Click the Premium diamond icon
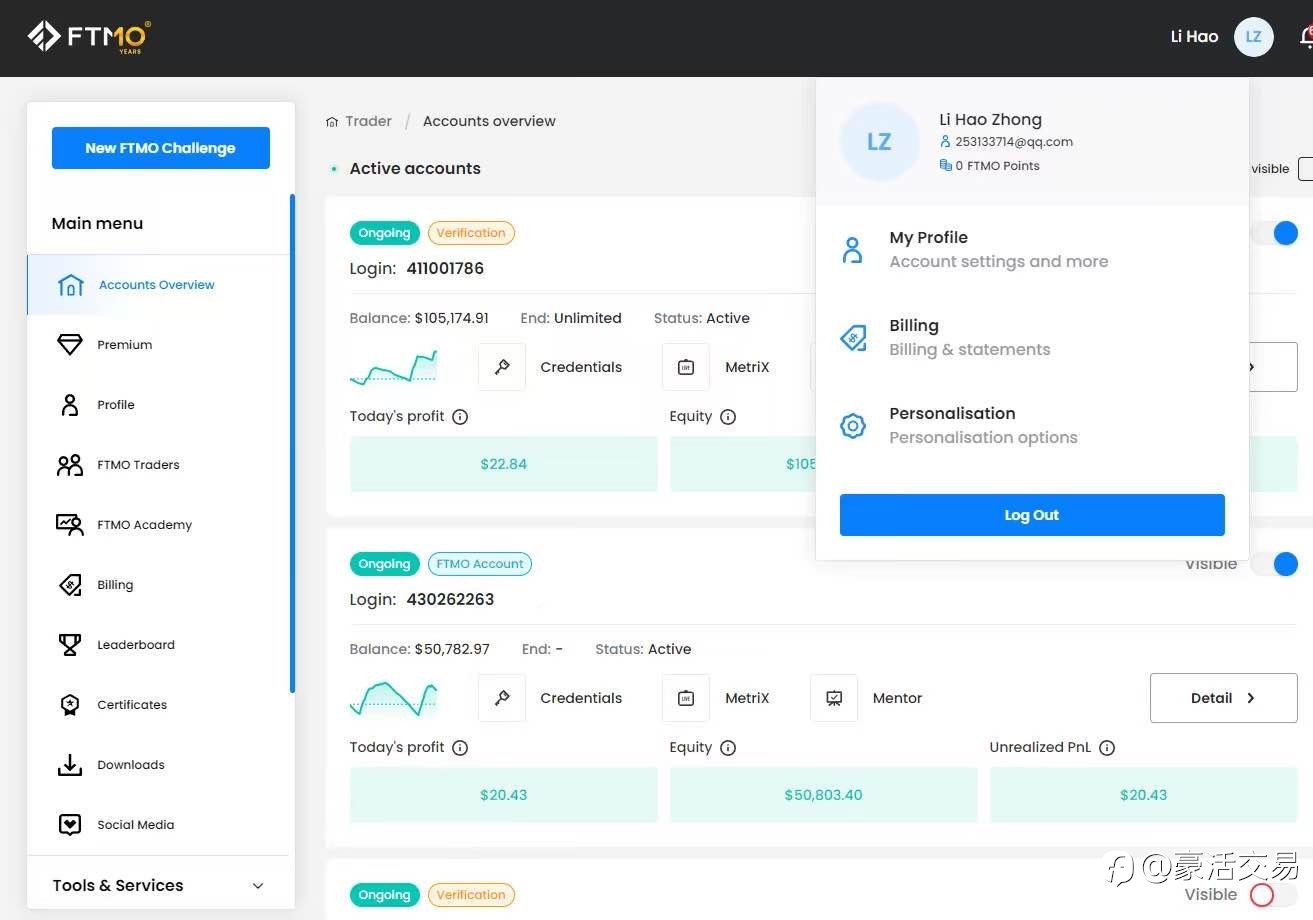This screenshot has height=920, width=1313. pyautogui.click(x=70, y=345)
